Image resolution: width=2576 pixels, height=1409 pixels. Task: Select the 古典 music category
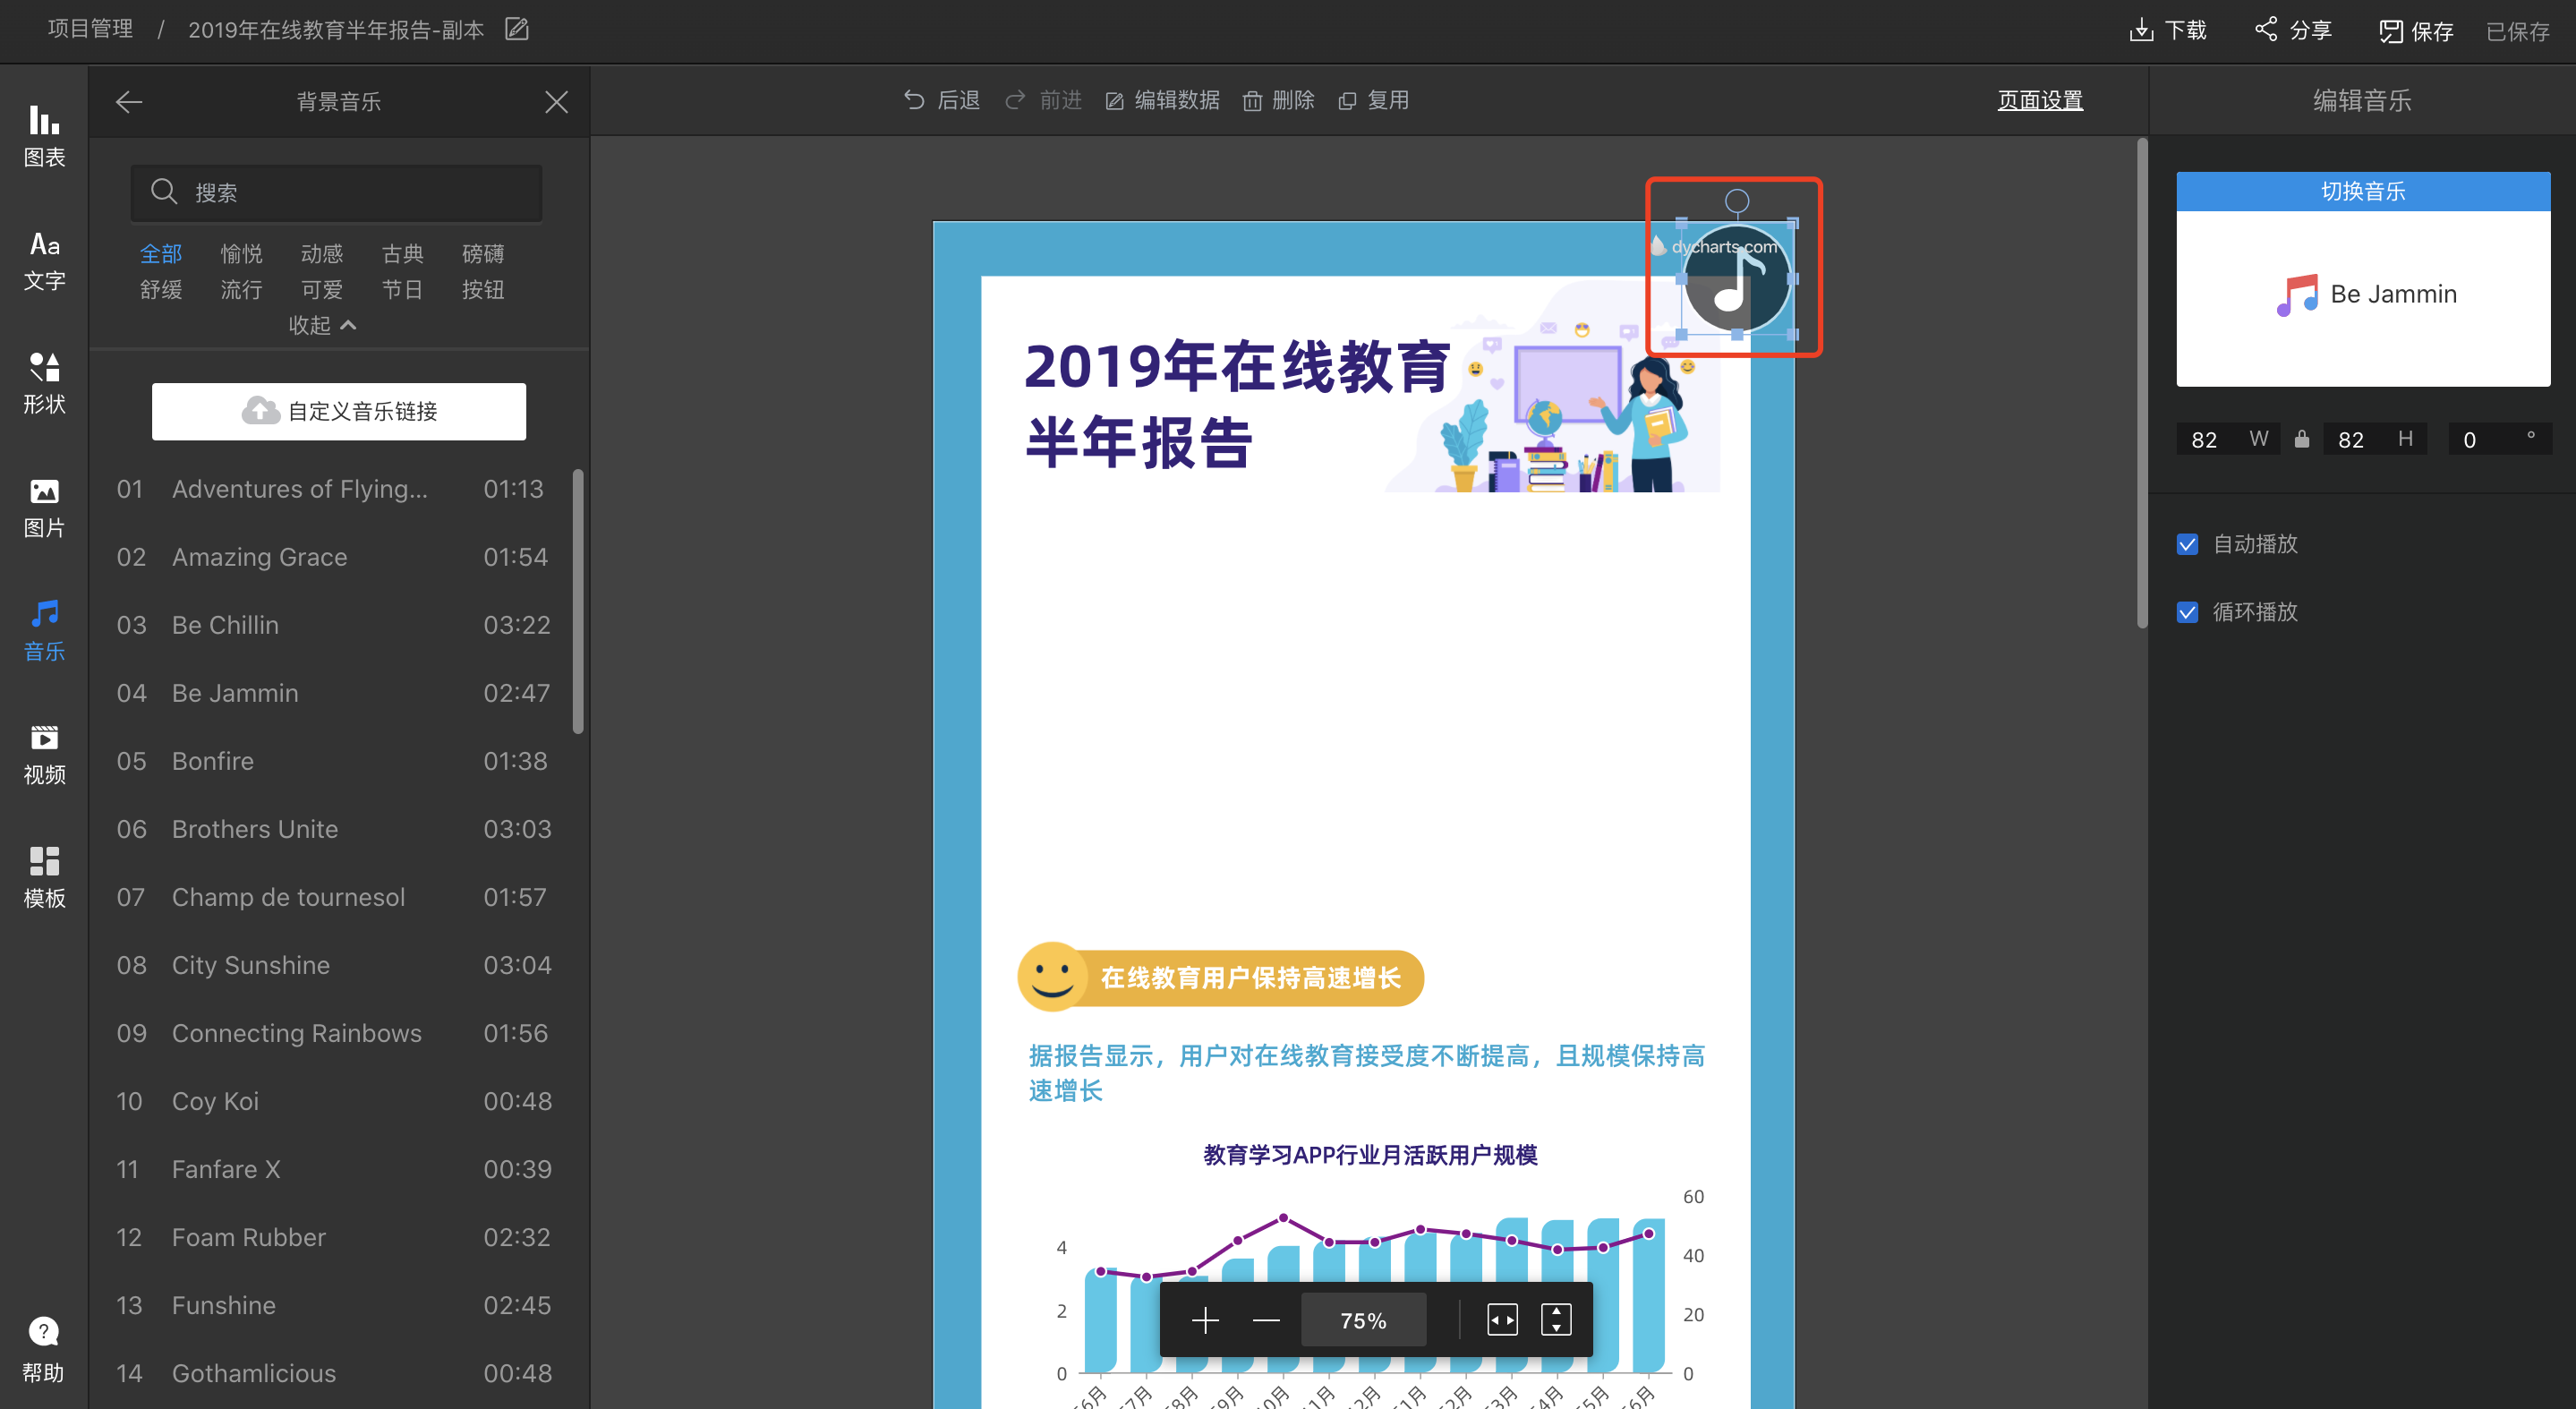(x=402, y=254)
